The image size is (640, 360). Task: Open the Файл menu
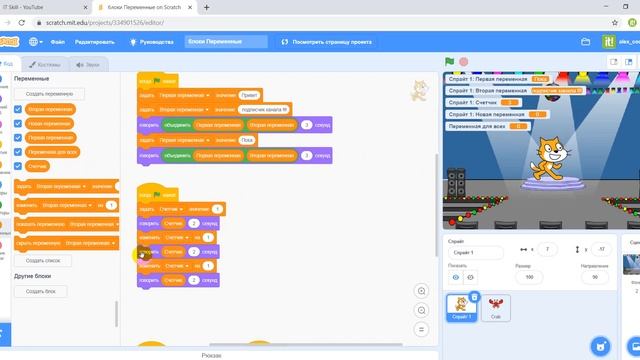tap(58, 42)
